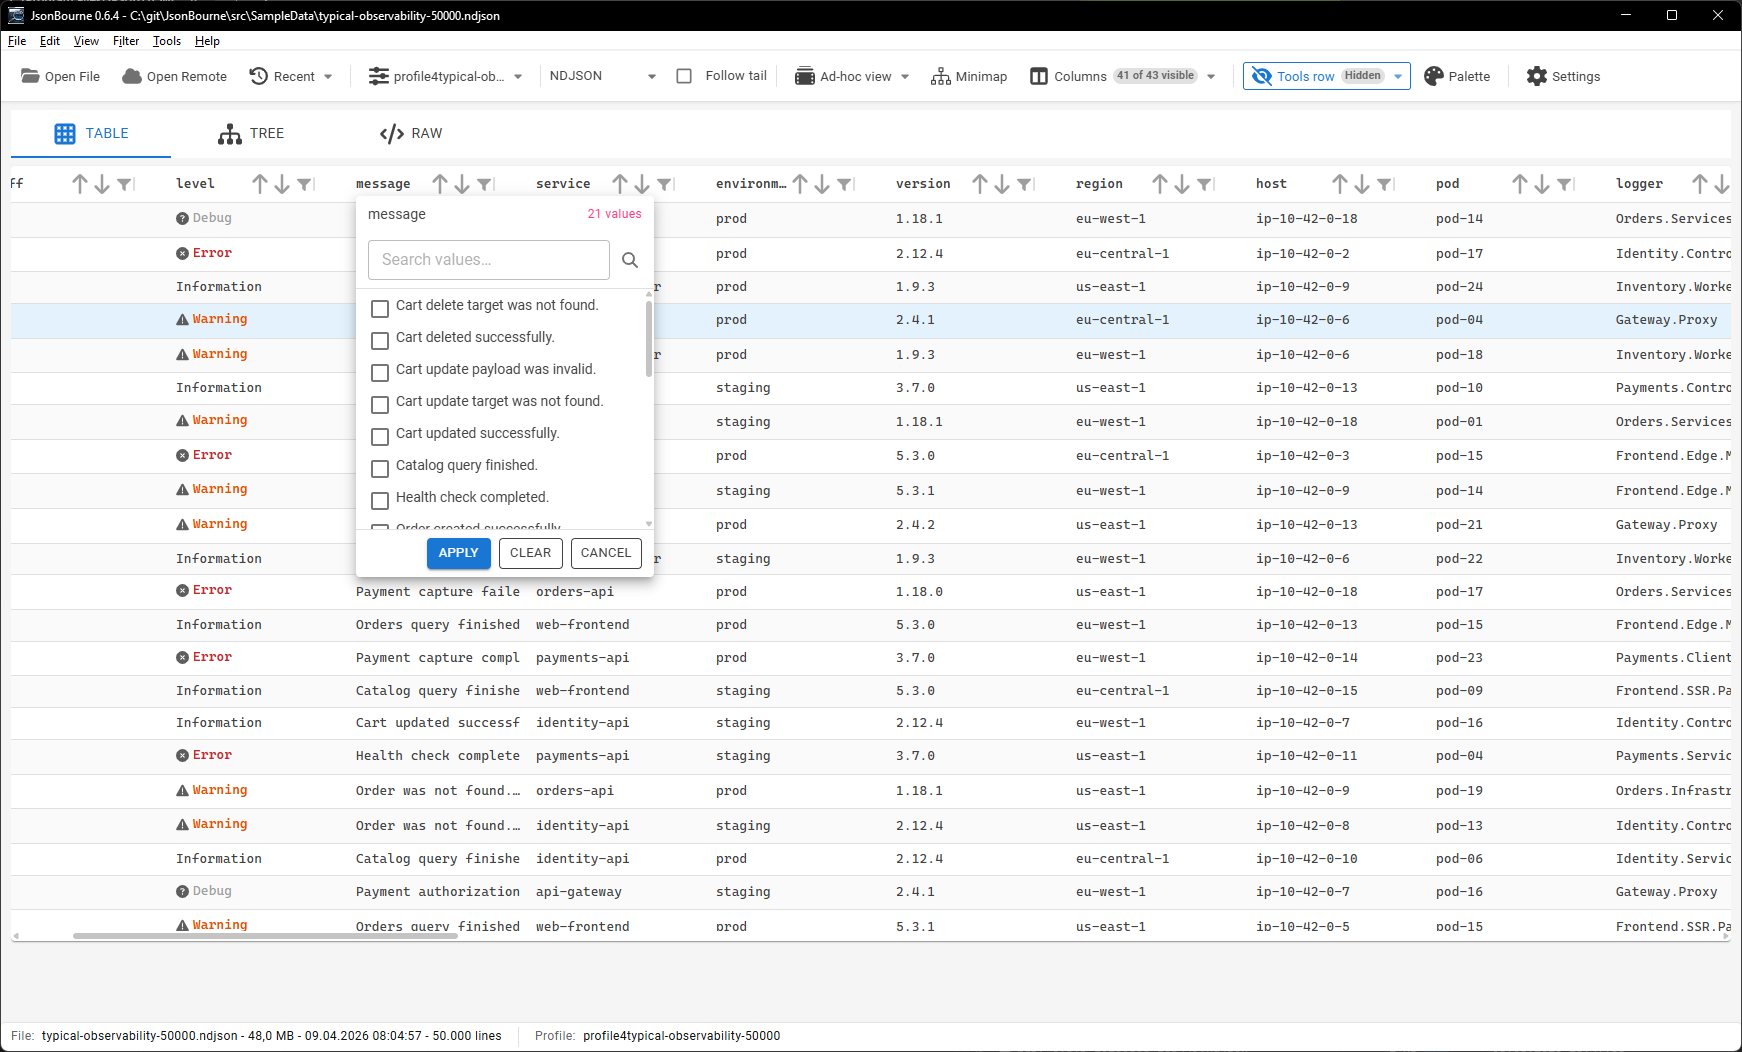Check 'Cart update payload was invalid.'

pyautogui.click(x=380, y=372)
